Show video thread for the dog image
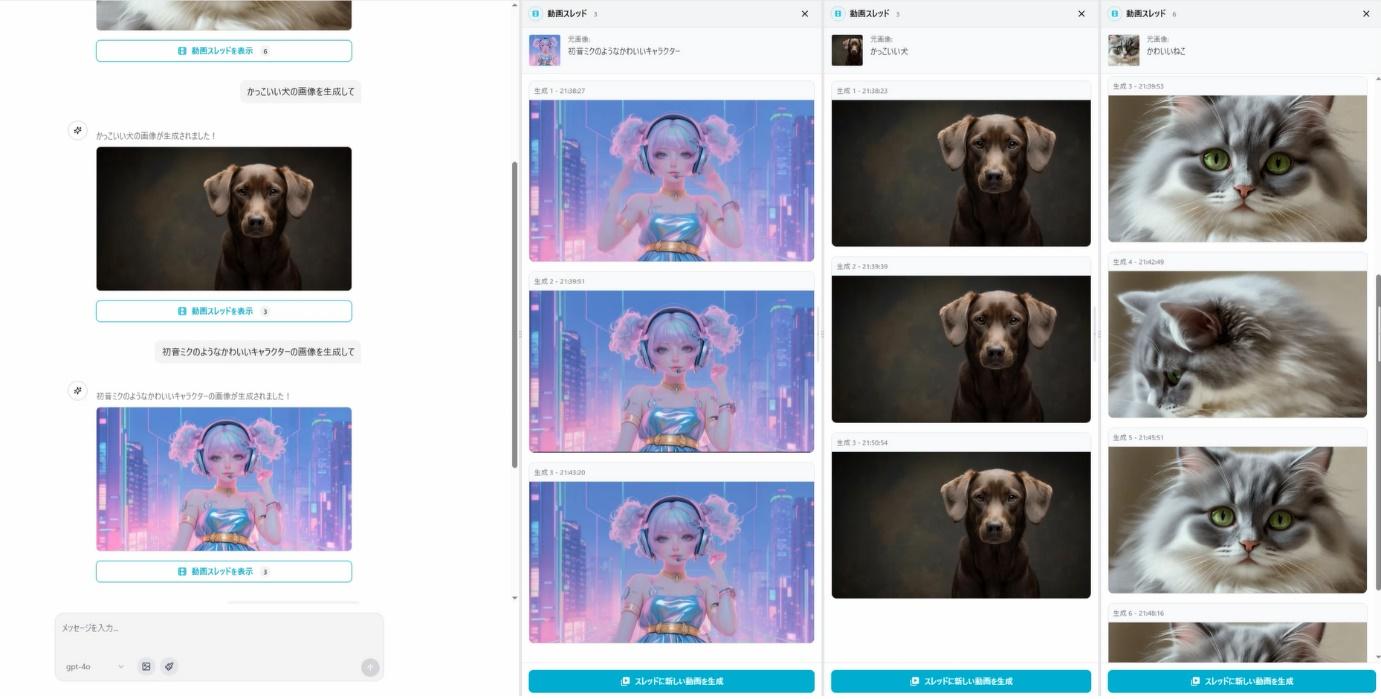1381x699 pixels. [224, 311]
